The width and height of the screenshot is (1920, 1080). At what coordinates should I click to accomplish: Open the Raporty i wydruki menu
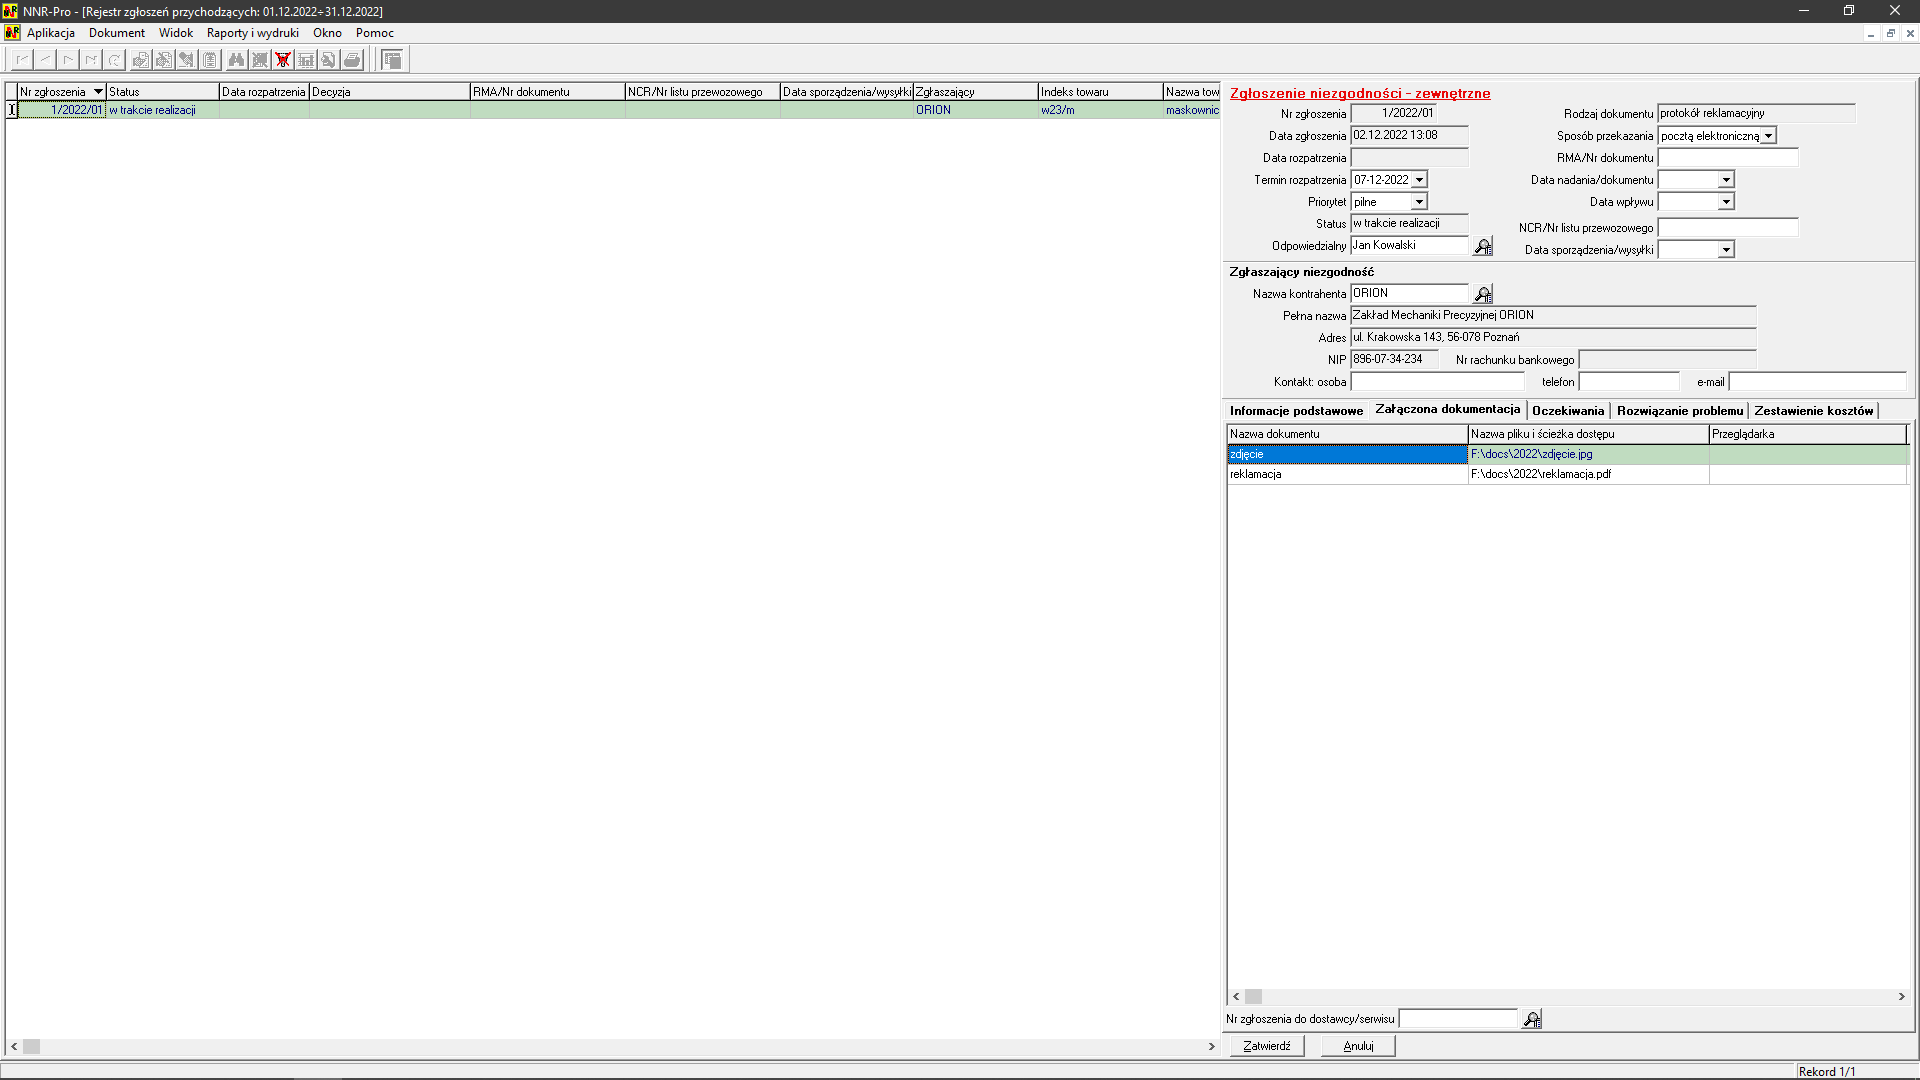click(252, 33)
